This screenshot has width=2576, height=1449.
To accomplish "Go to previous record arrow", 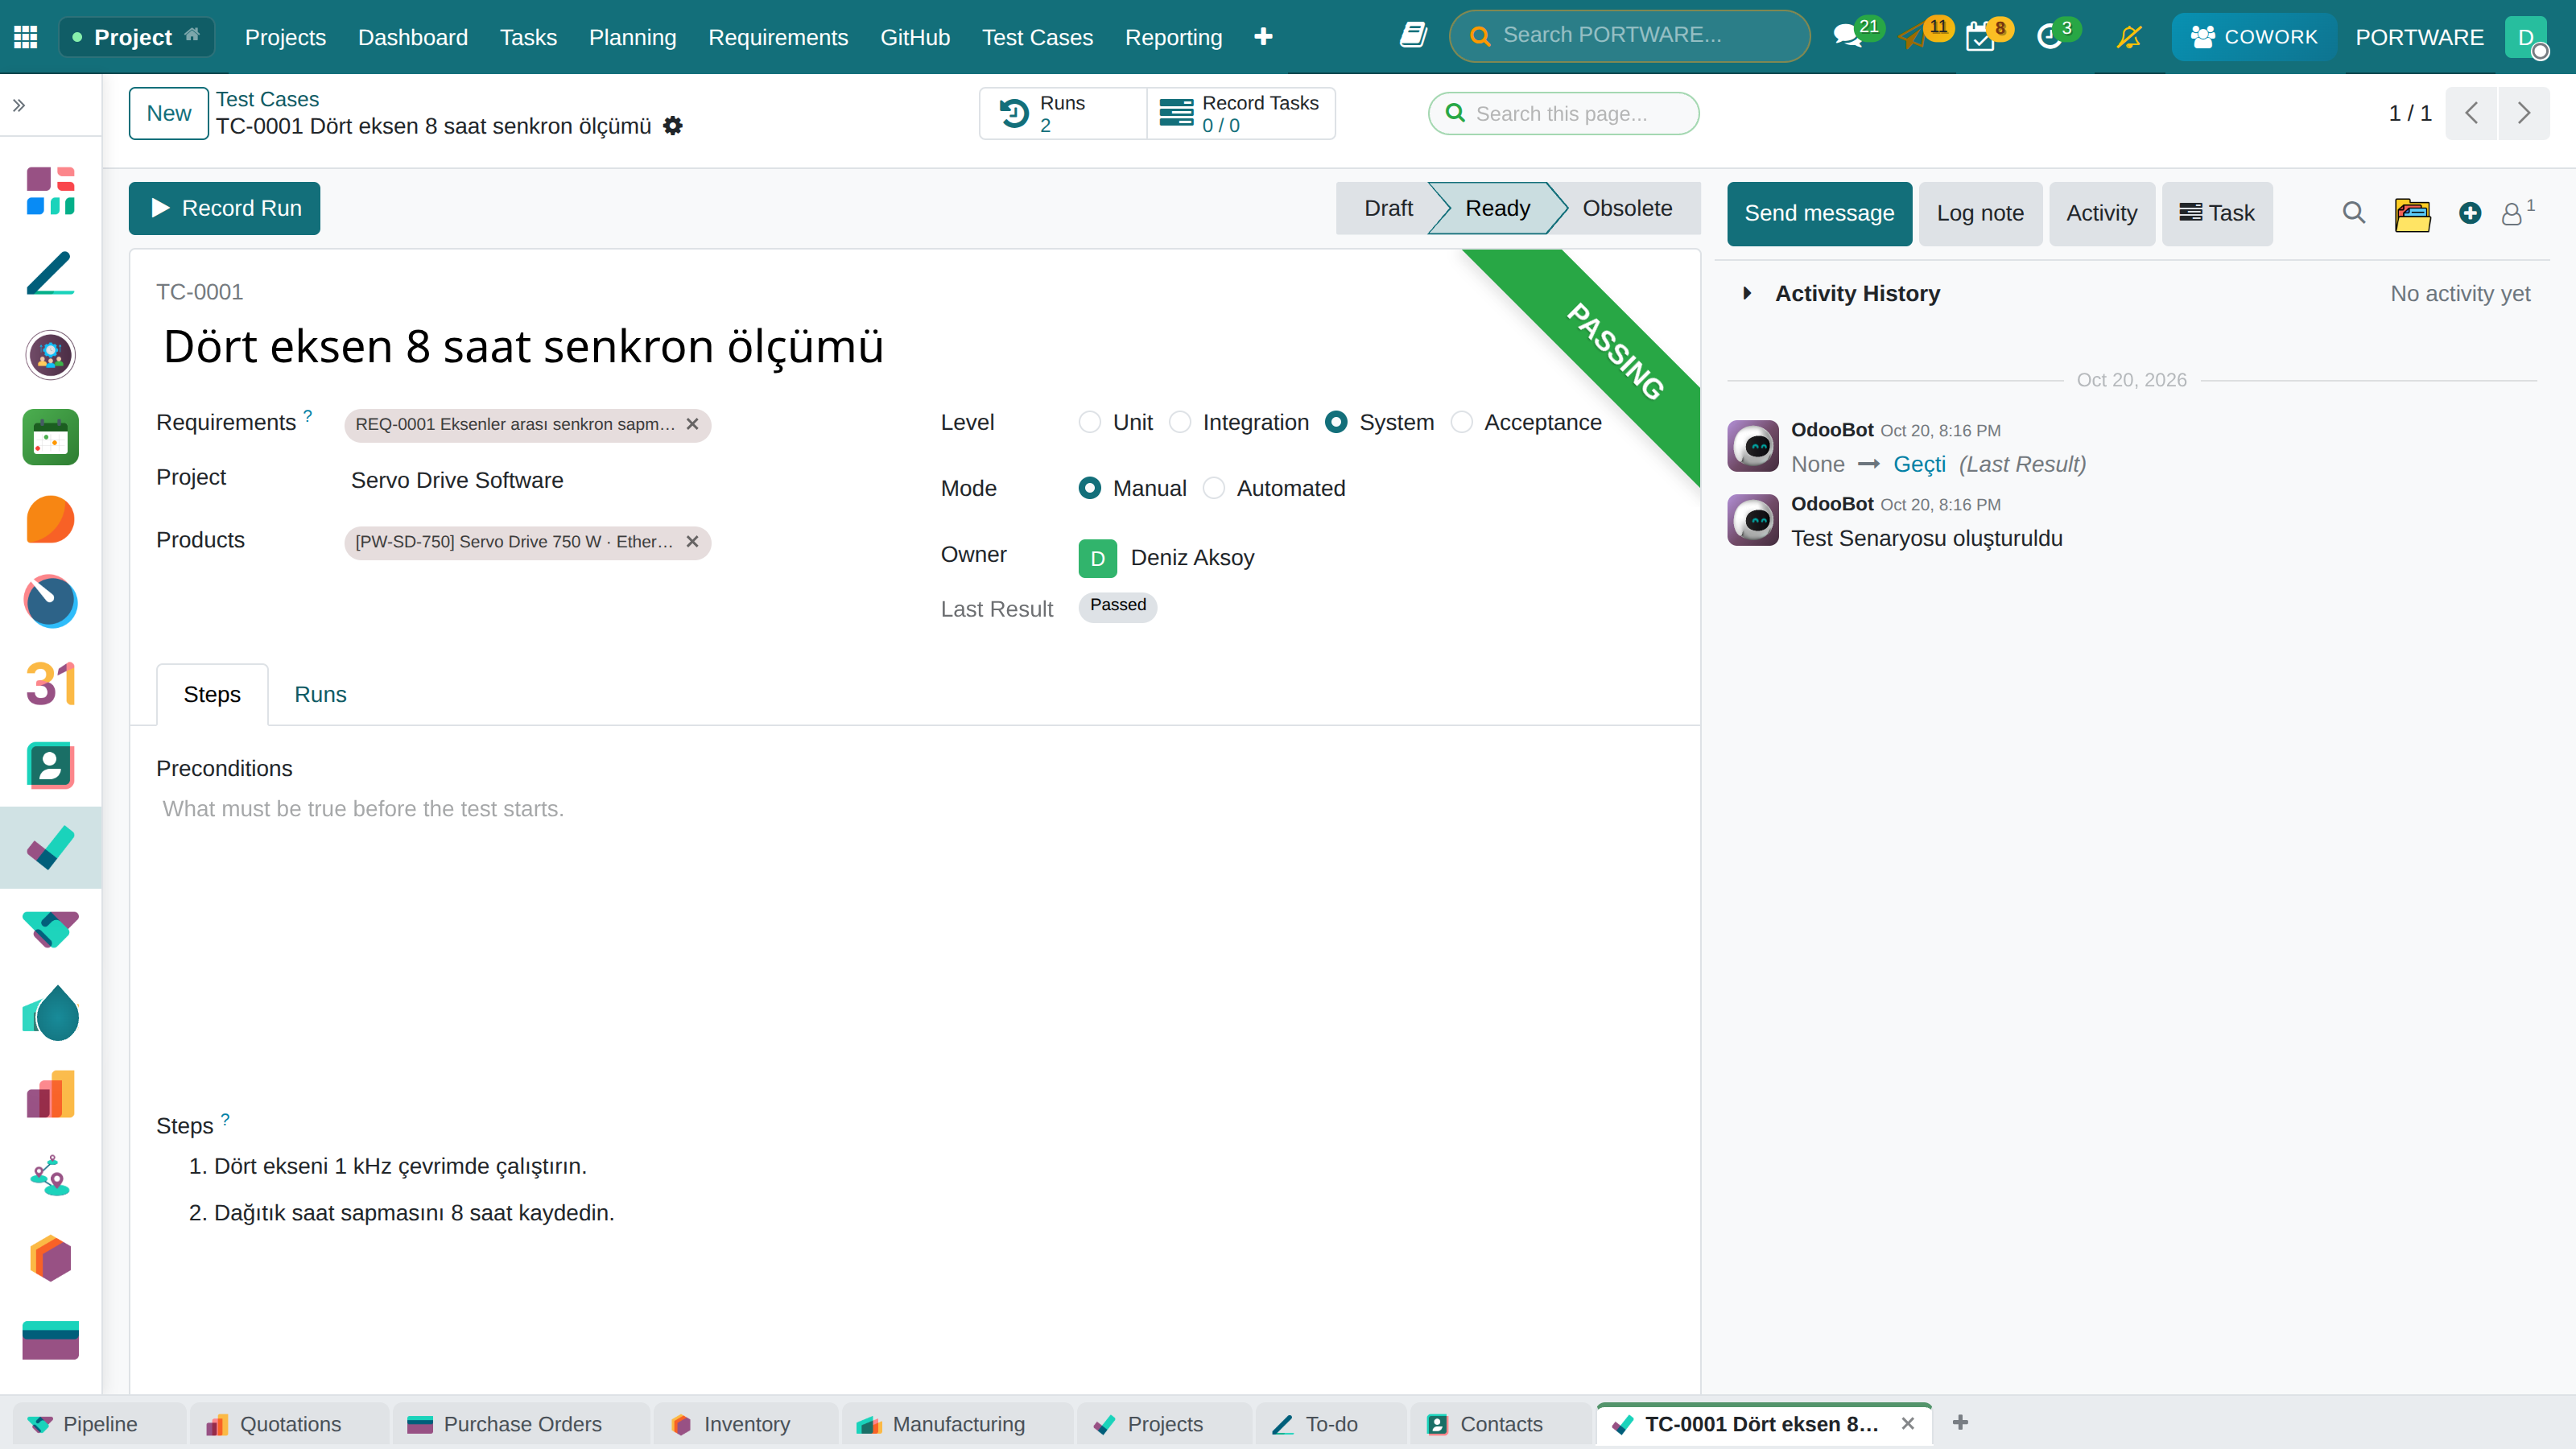I will point(2471,113).
